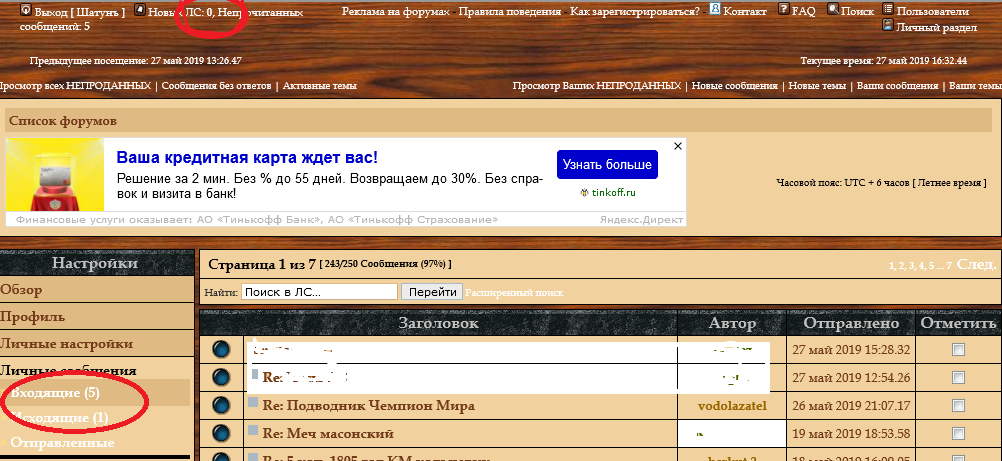
Task: Tick checkbox for 27 май 15:28 message
Action: click(958, 350)
